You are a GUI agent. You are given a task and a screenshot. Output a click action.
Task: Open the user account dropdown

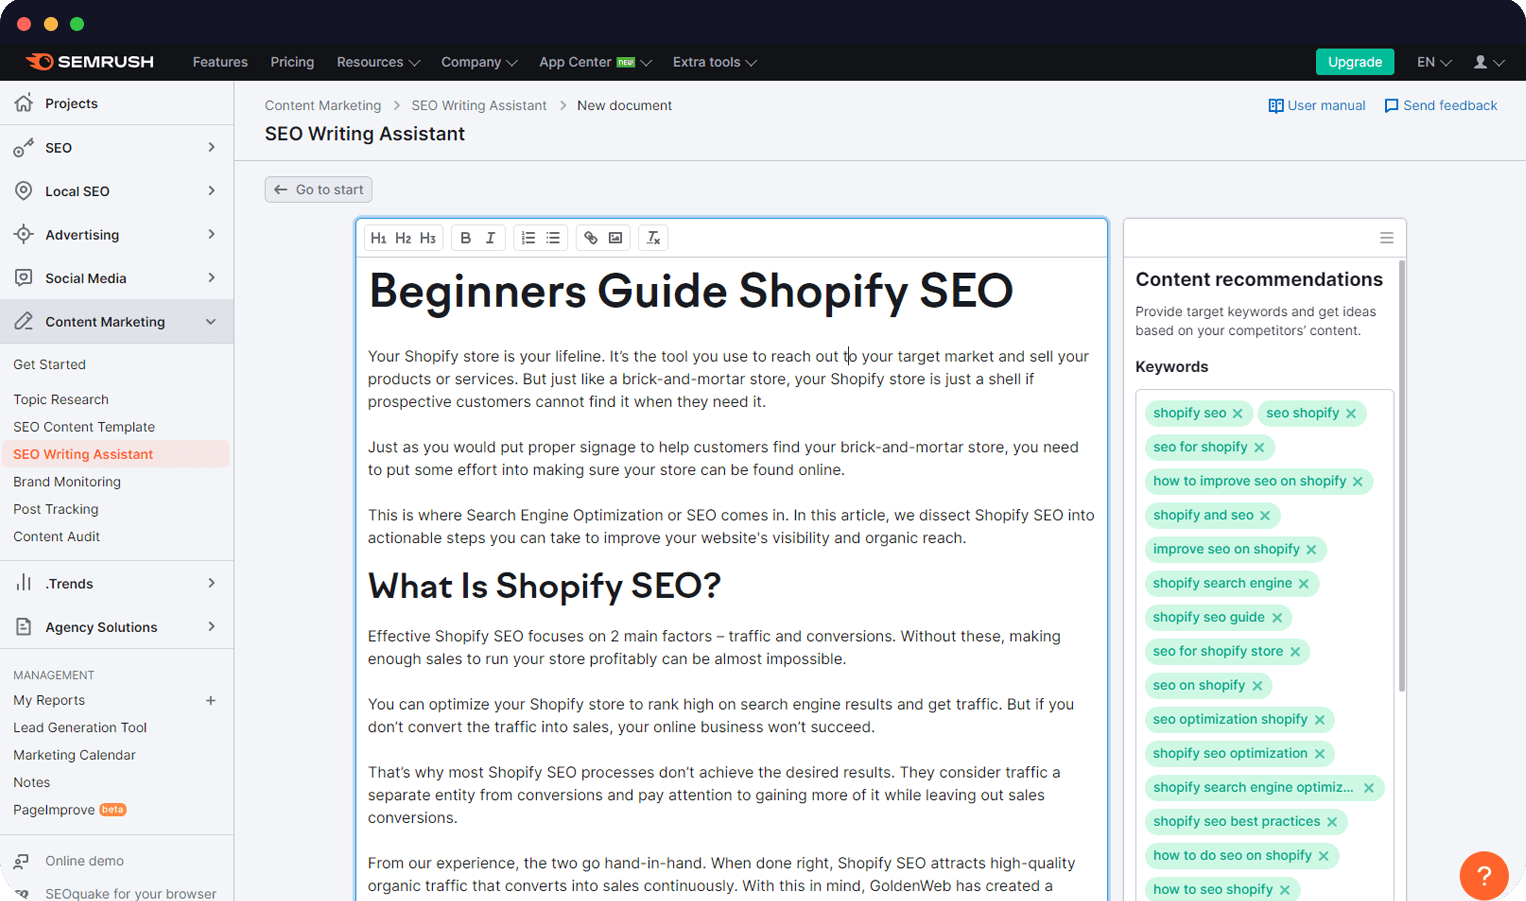(1489, 62)
